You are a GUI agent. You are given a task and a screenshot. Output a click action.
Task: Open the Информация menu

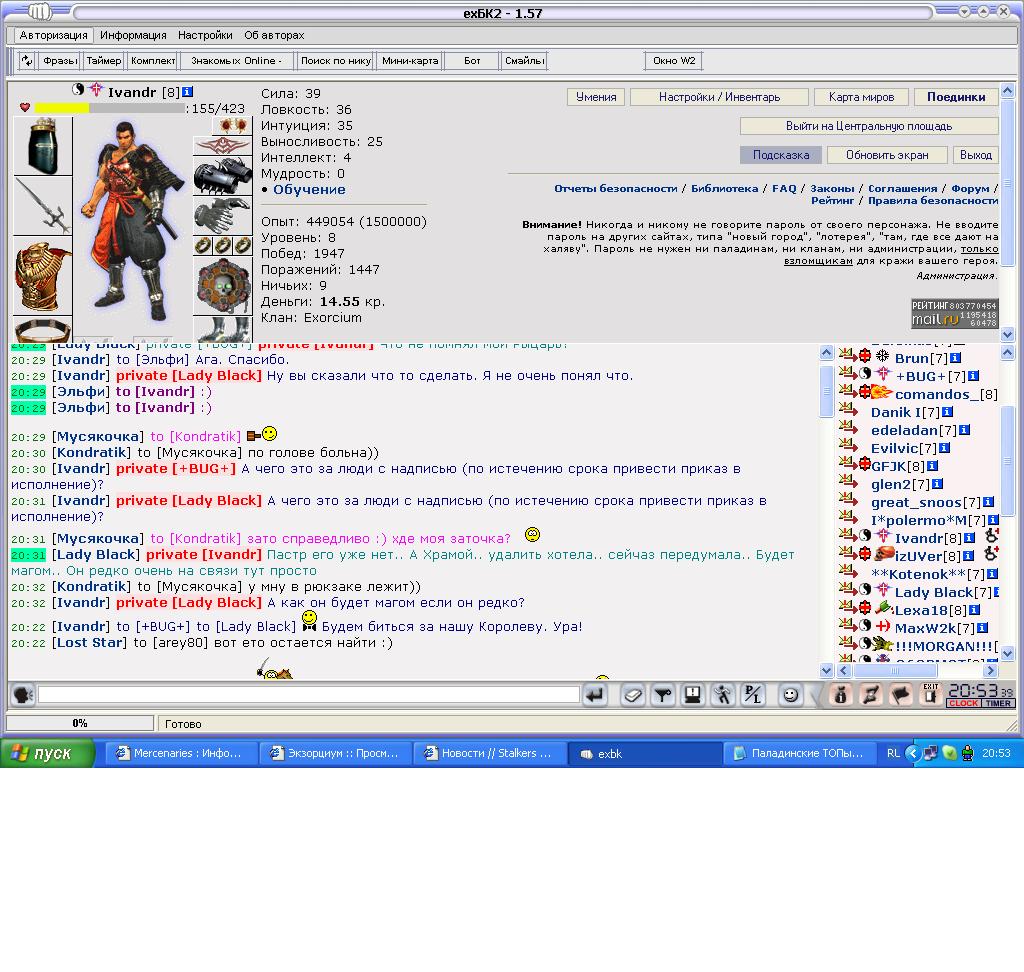click(x=133, y=35)
